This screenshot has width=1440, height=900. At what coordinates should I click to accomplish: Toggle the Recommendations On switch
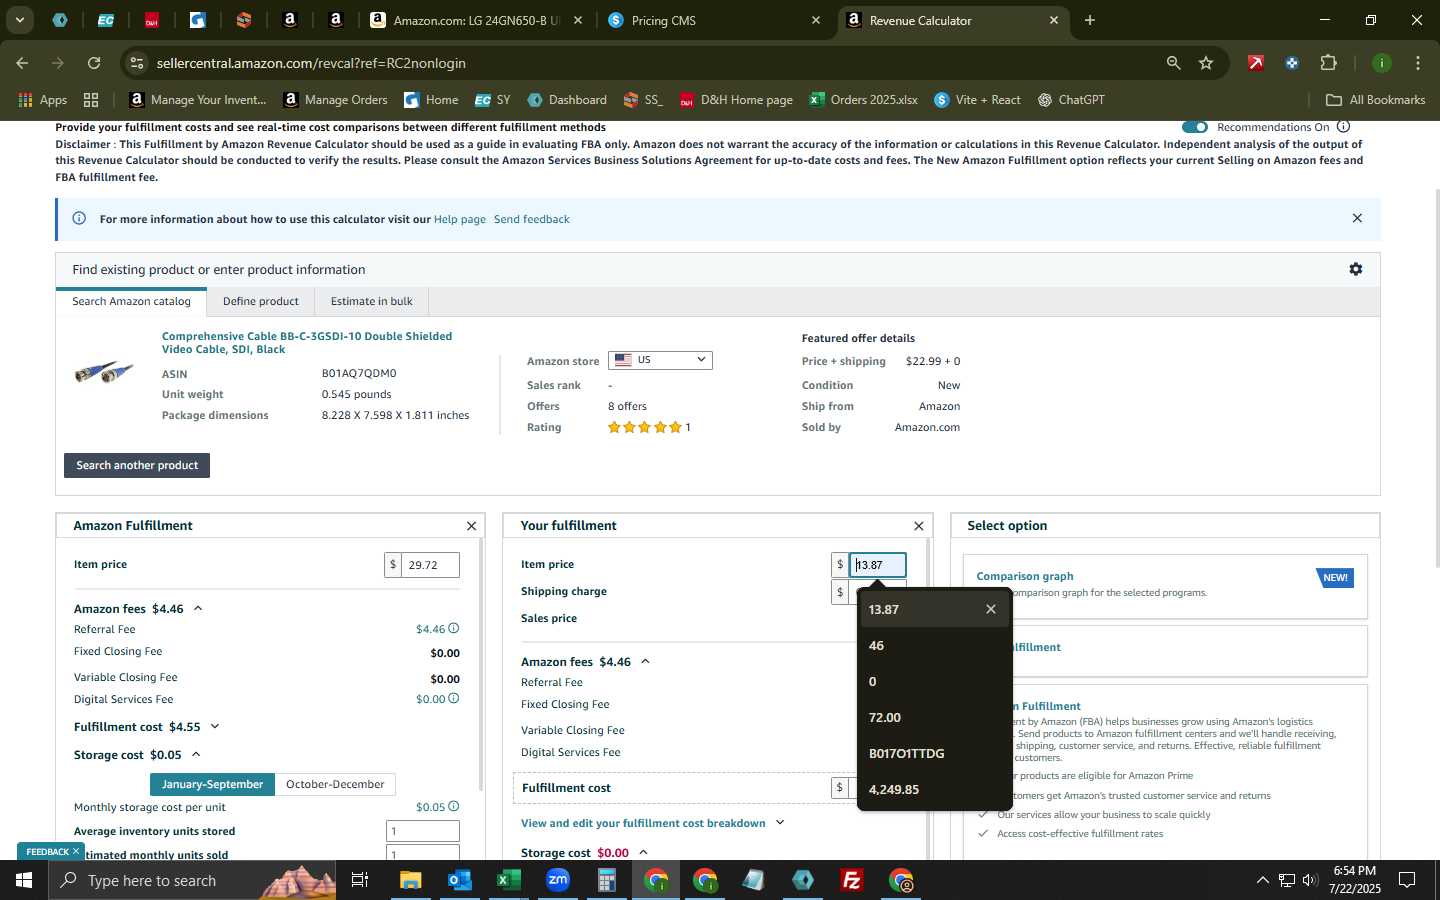1195,127
